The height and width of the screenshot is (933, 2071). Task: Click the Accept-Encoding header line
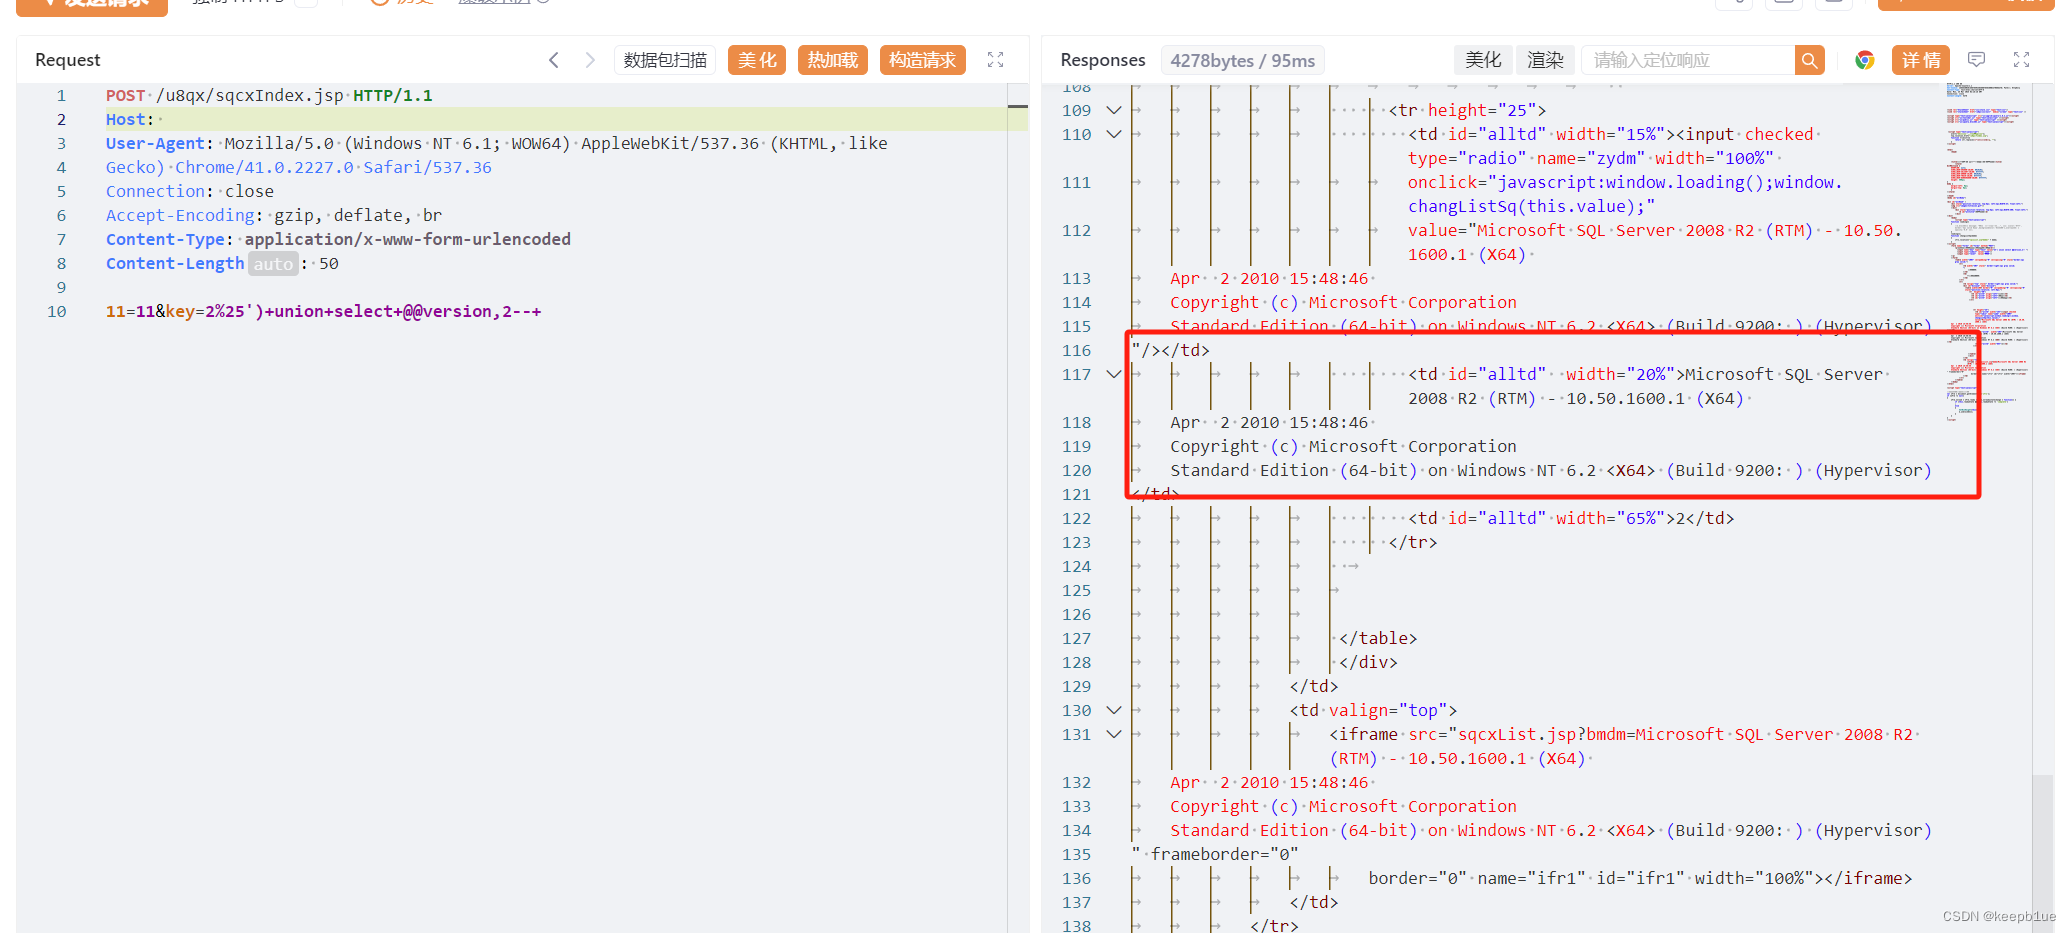click(x=274, y=216)
